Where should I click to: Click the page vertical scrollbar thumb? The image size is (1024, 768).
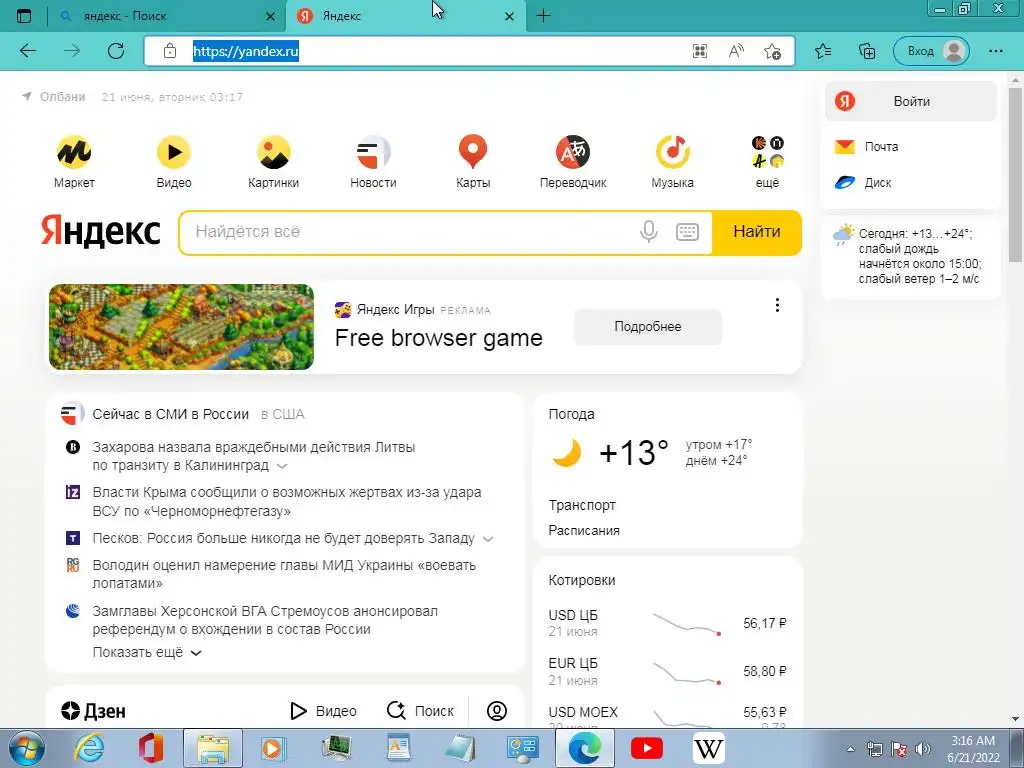coord(1015,173)
